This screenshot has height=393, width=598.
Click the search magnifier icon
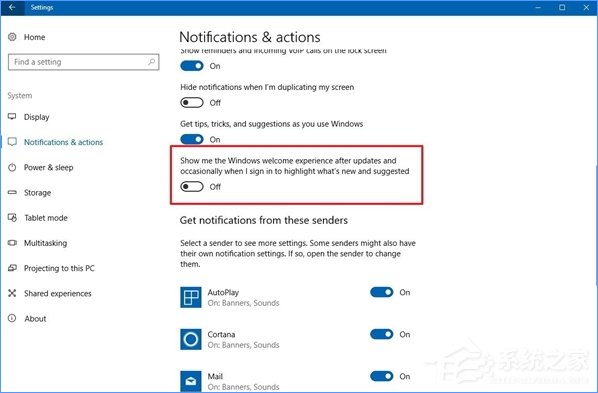[x=151, y=61]
